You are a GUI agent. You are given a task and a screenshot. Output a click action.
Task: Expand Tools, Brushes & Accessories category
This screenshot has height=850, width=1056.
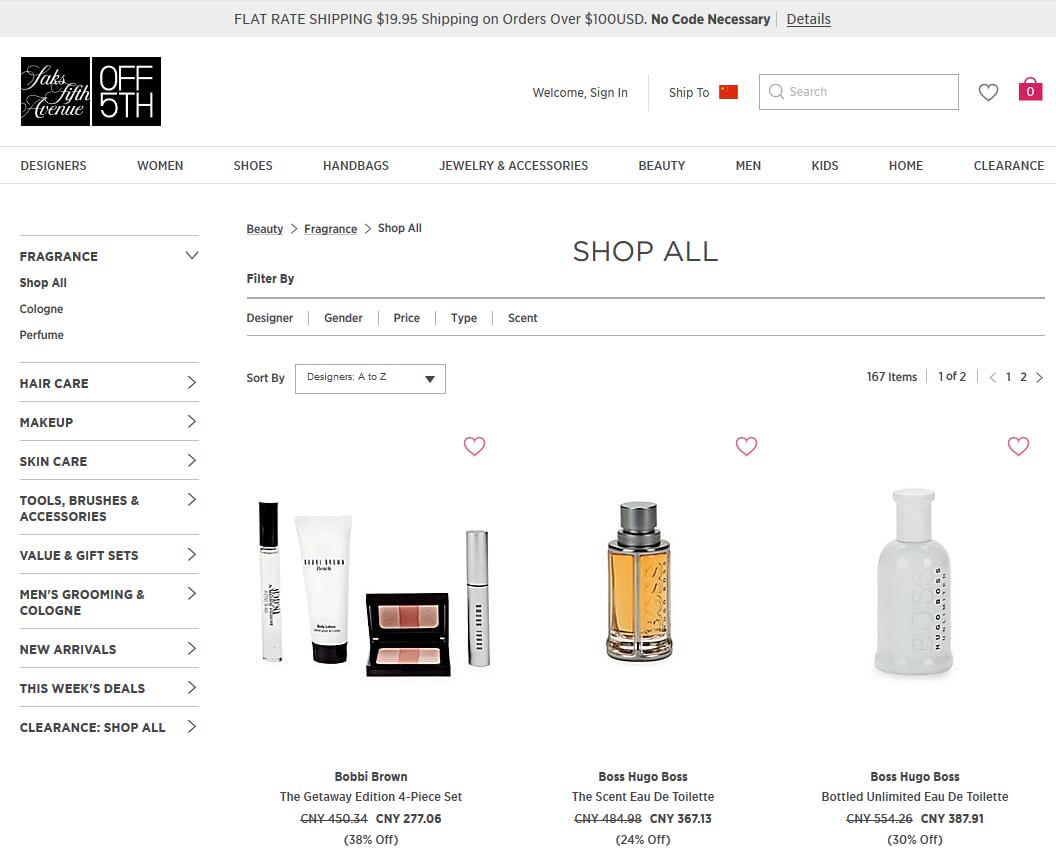192,500
